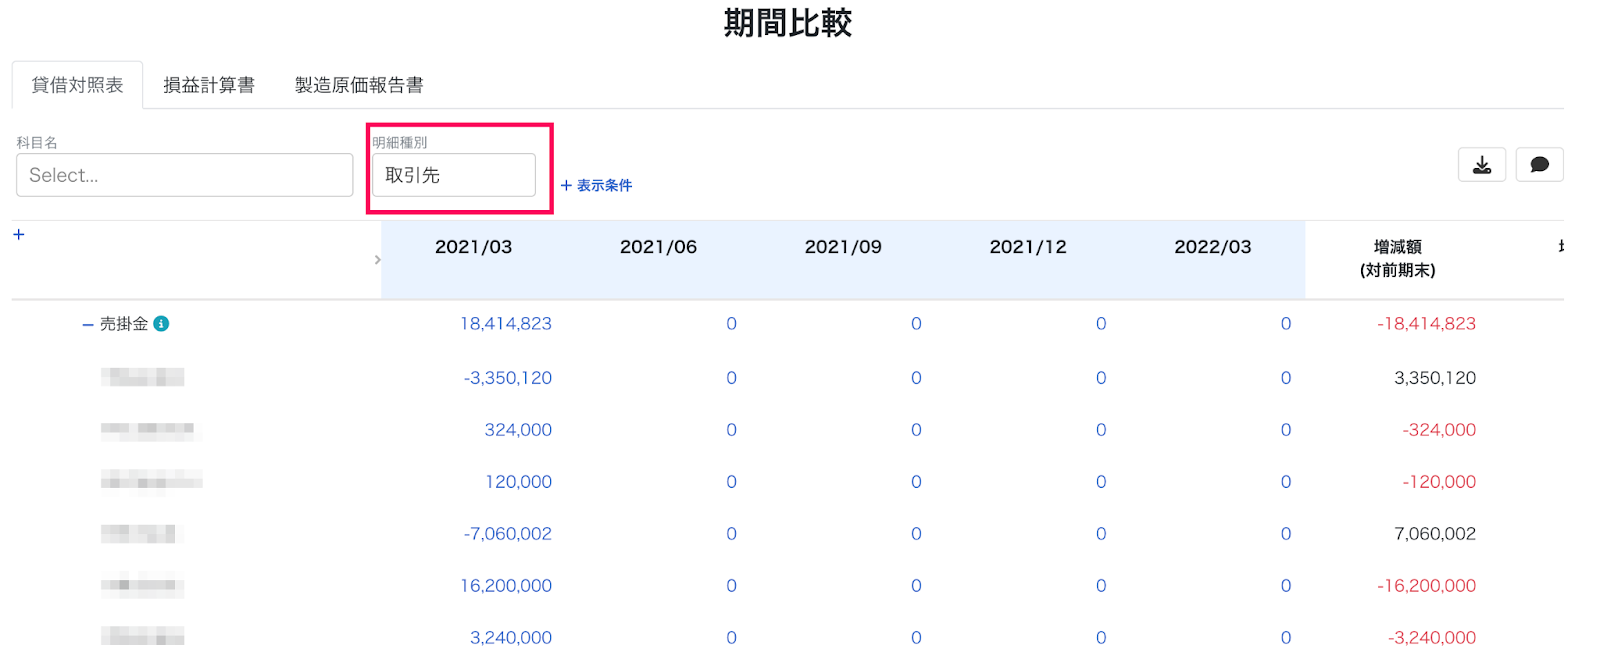The image size is (1600, 659).
Task: Click the + 表示条件 link
Action: (596, 185)
